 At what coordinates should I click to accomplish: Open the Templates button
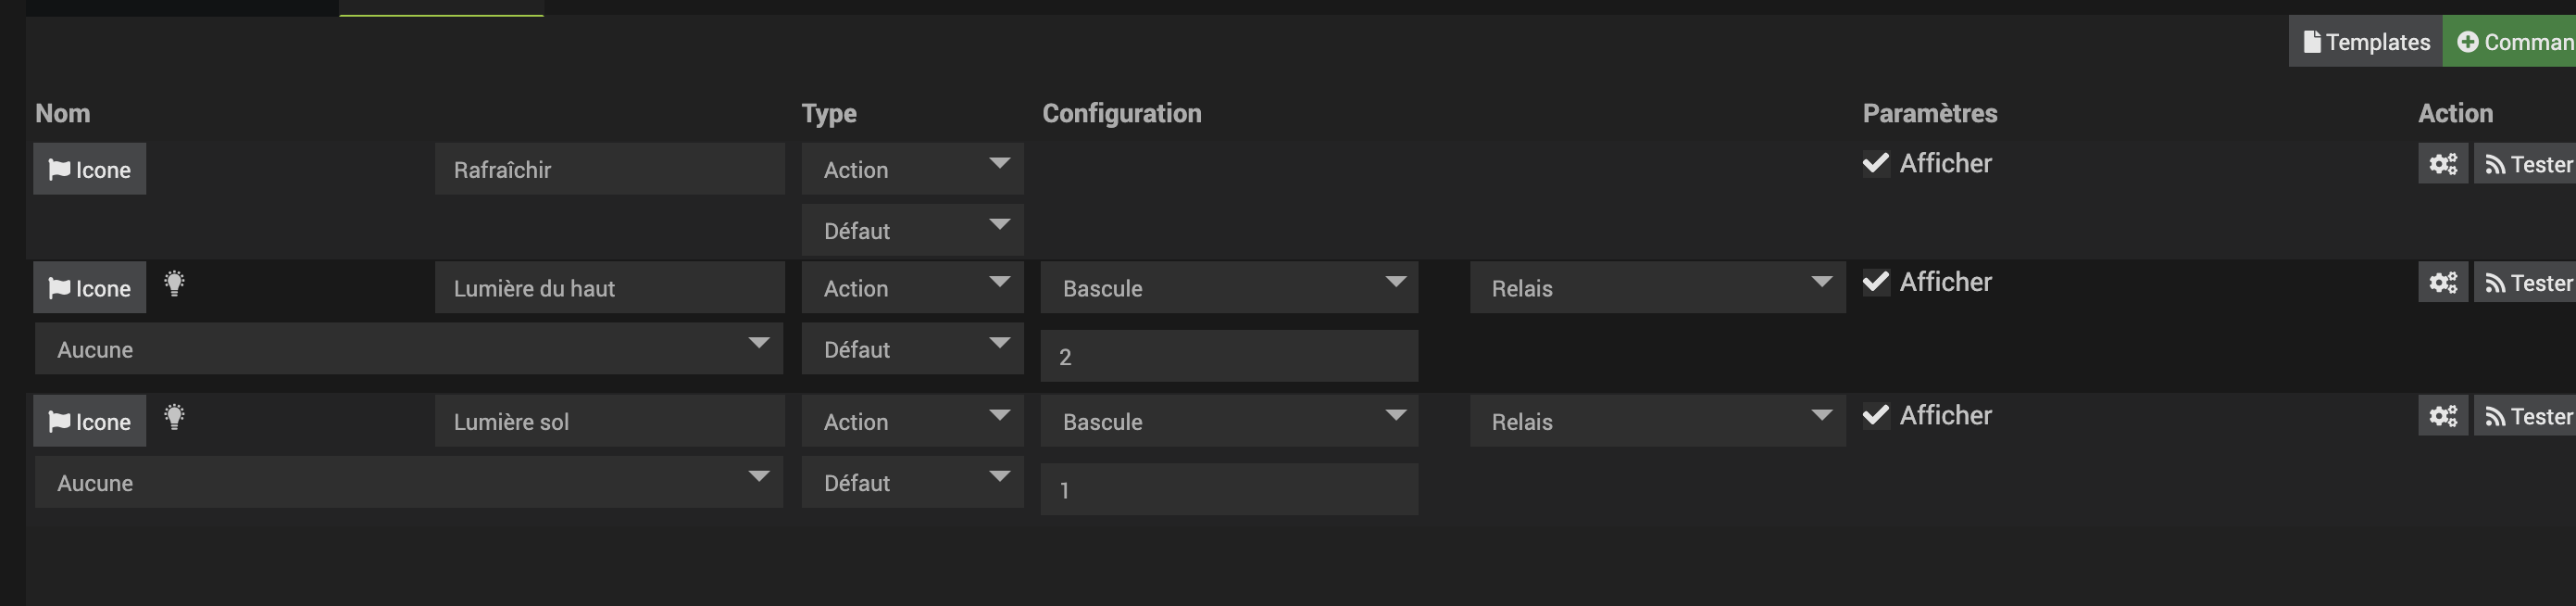coord(2366,42)
